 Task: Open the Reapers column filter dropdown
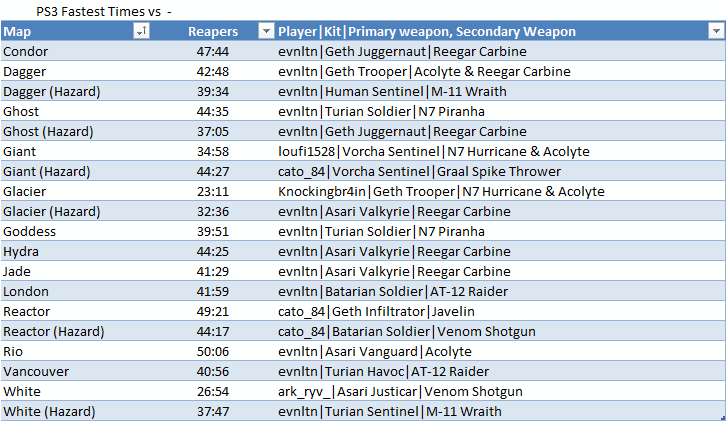tap(266, 31)
